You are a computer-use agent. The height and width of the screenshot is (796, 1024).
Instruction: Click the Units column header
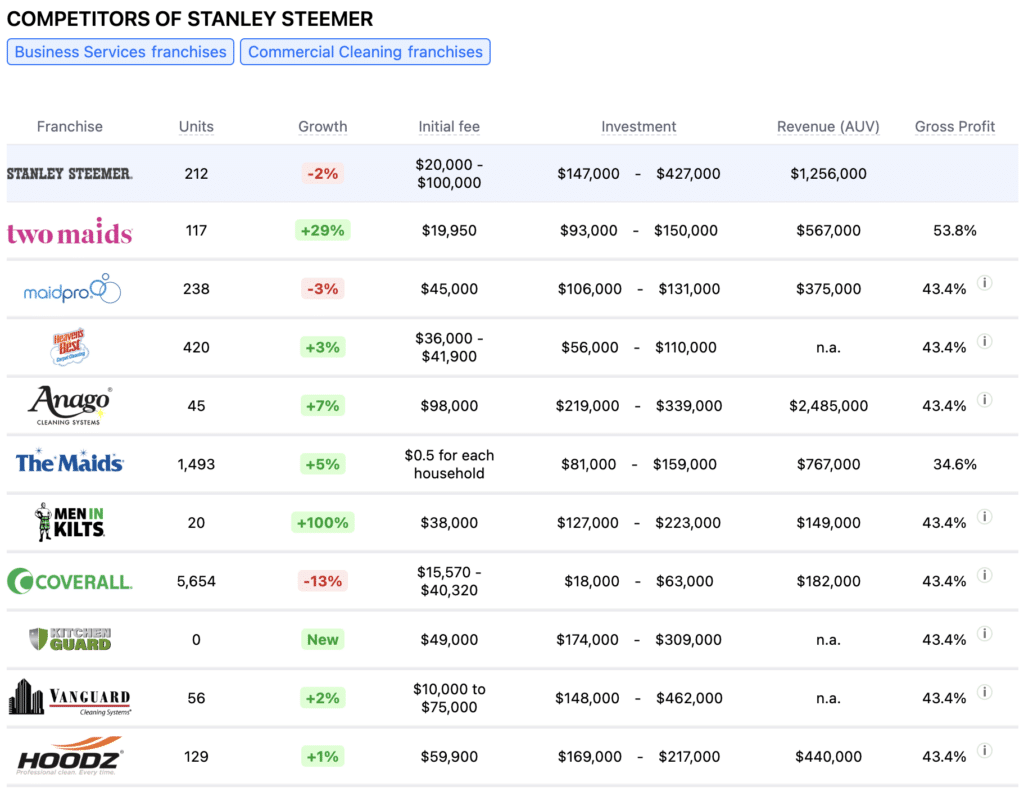(x=197, y=127)
